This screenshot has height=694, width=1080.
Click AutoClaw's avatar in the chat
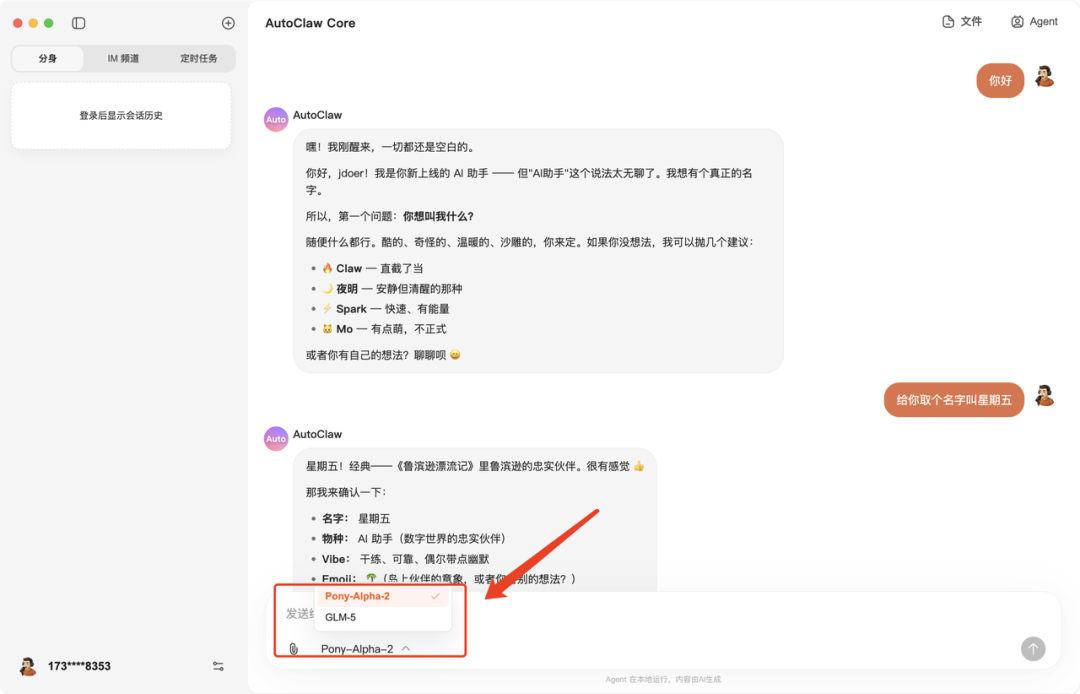[275, 119]
